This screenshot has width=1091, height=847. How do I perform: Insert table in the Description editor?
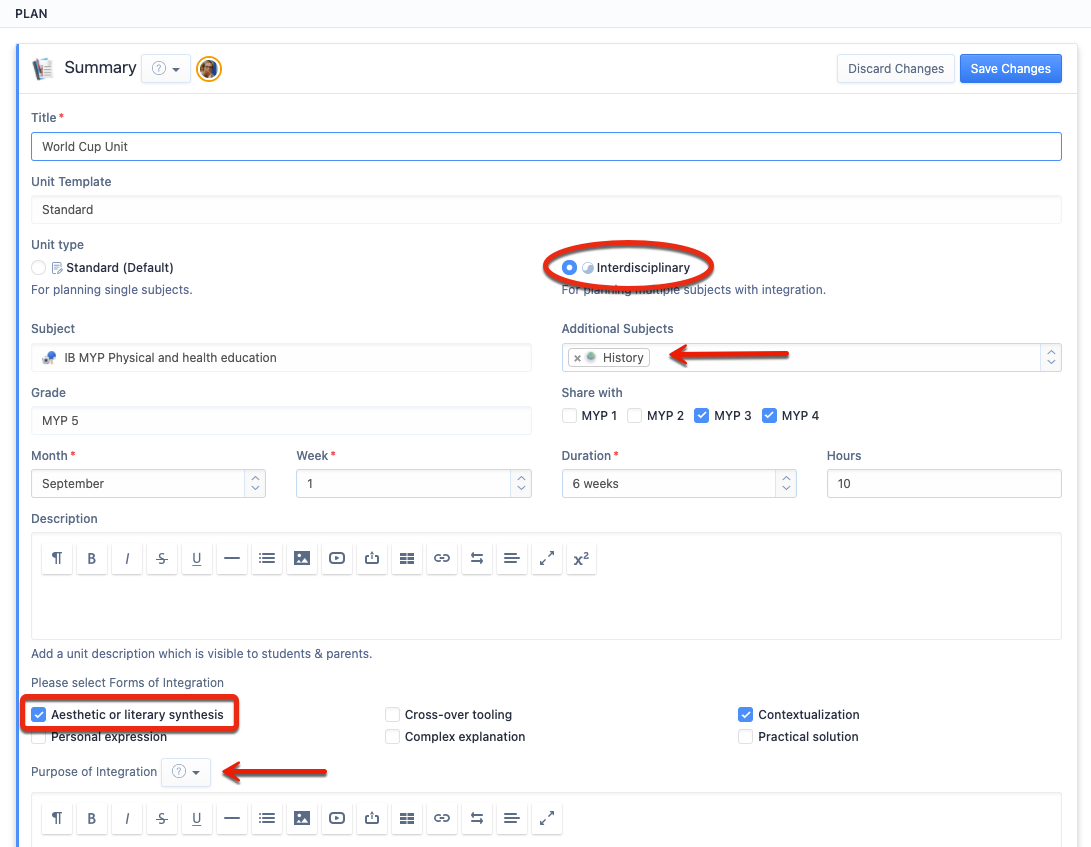407,559
